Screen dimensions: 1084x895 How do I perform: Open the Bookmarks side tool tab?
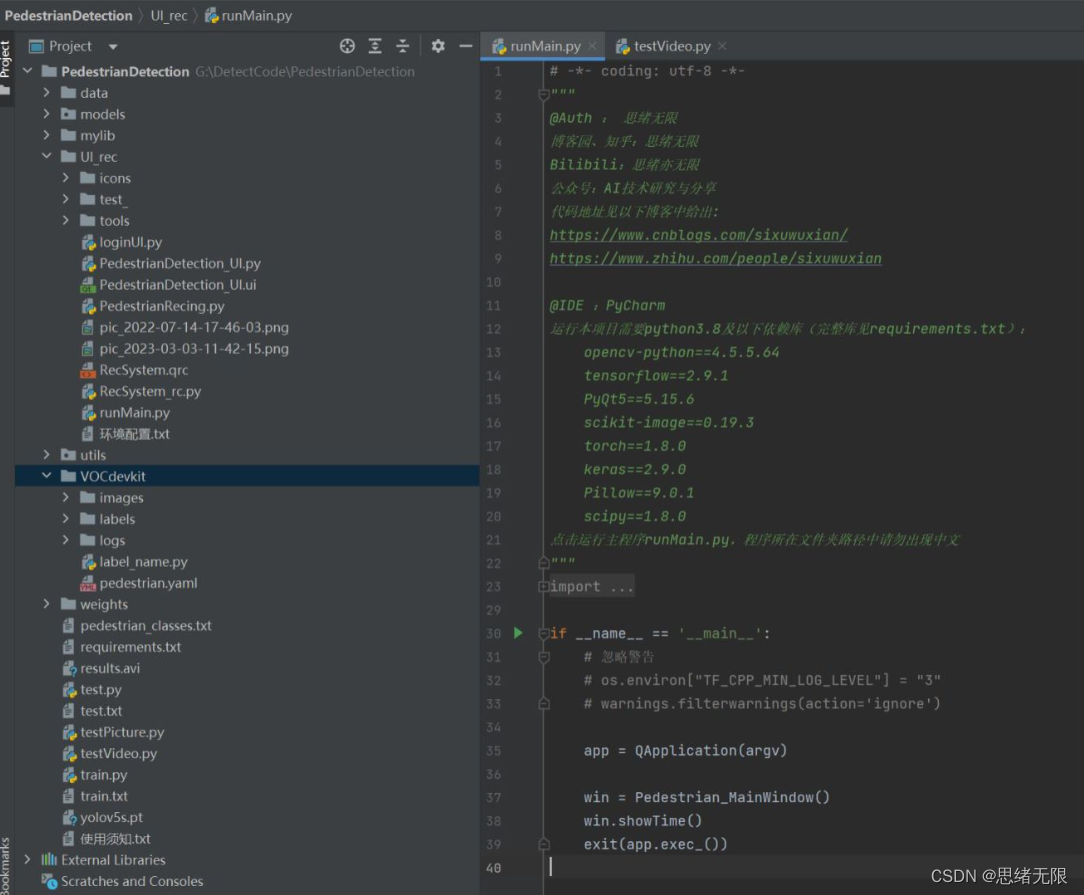tap(6, 865)
